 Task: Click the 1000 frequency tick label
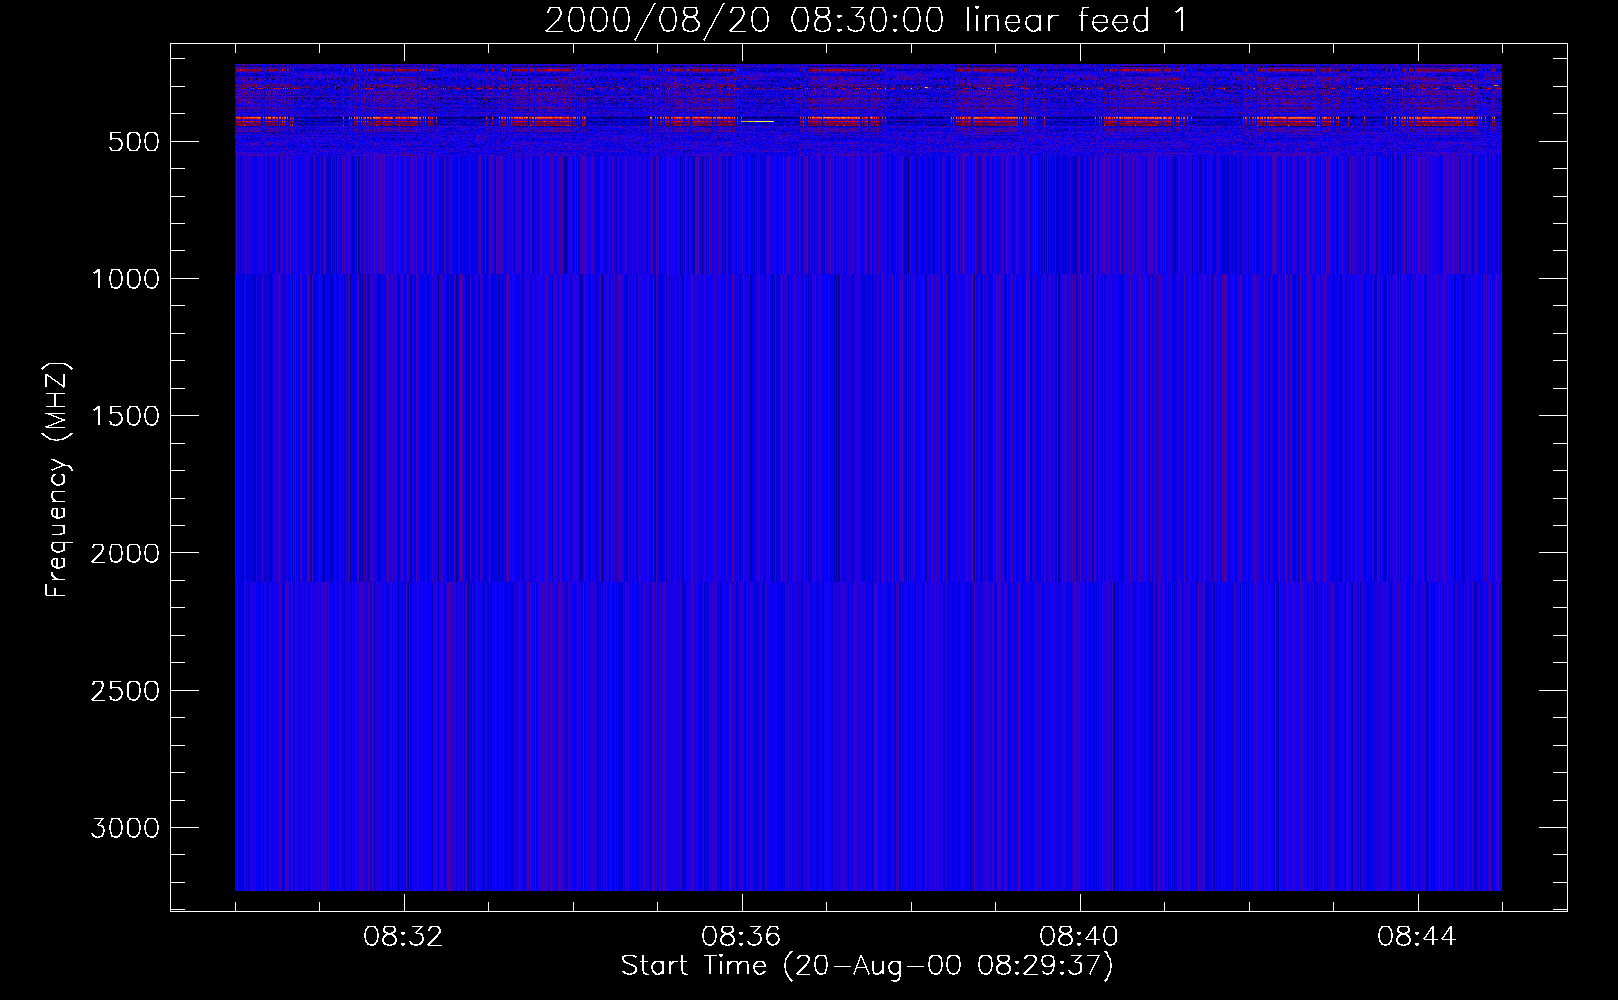pyautogui.click(x=125, y=279)
